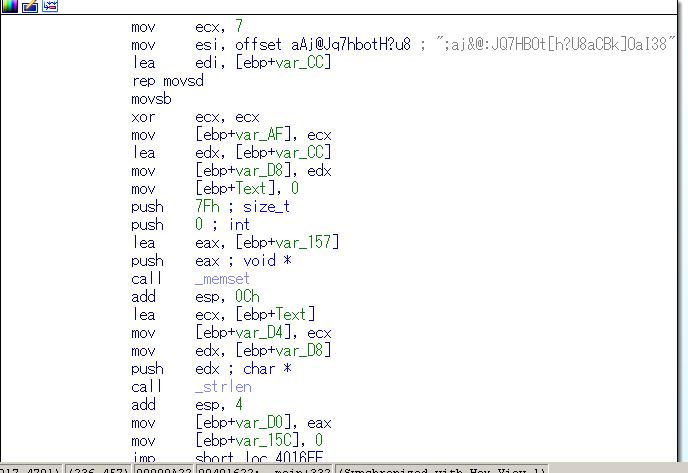Click the 'push 0 ; int' line
The image size is (688, 473).
click(x=190, y=225)
